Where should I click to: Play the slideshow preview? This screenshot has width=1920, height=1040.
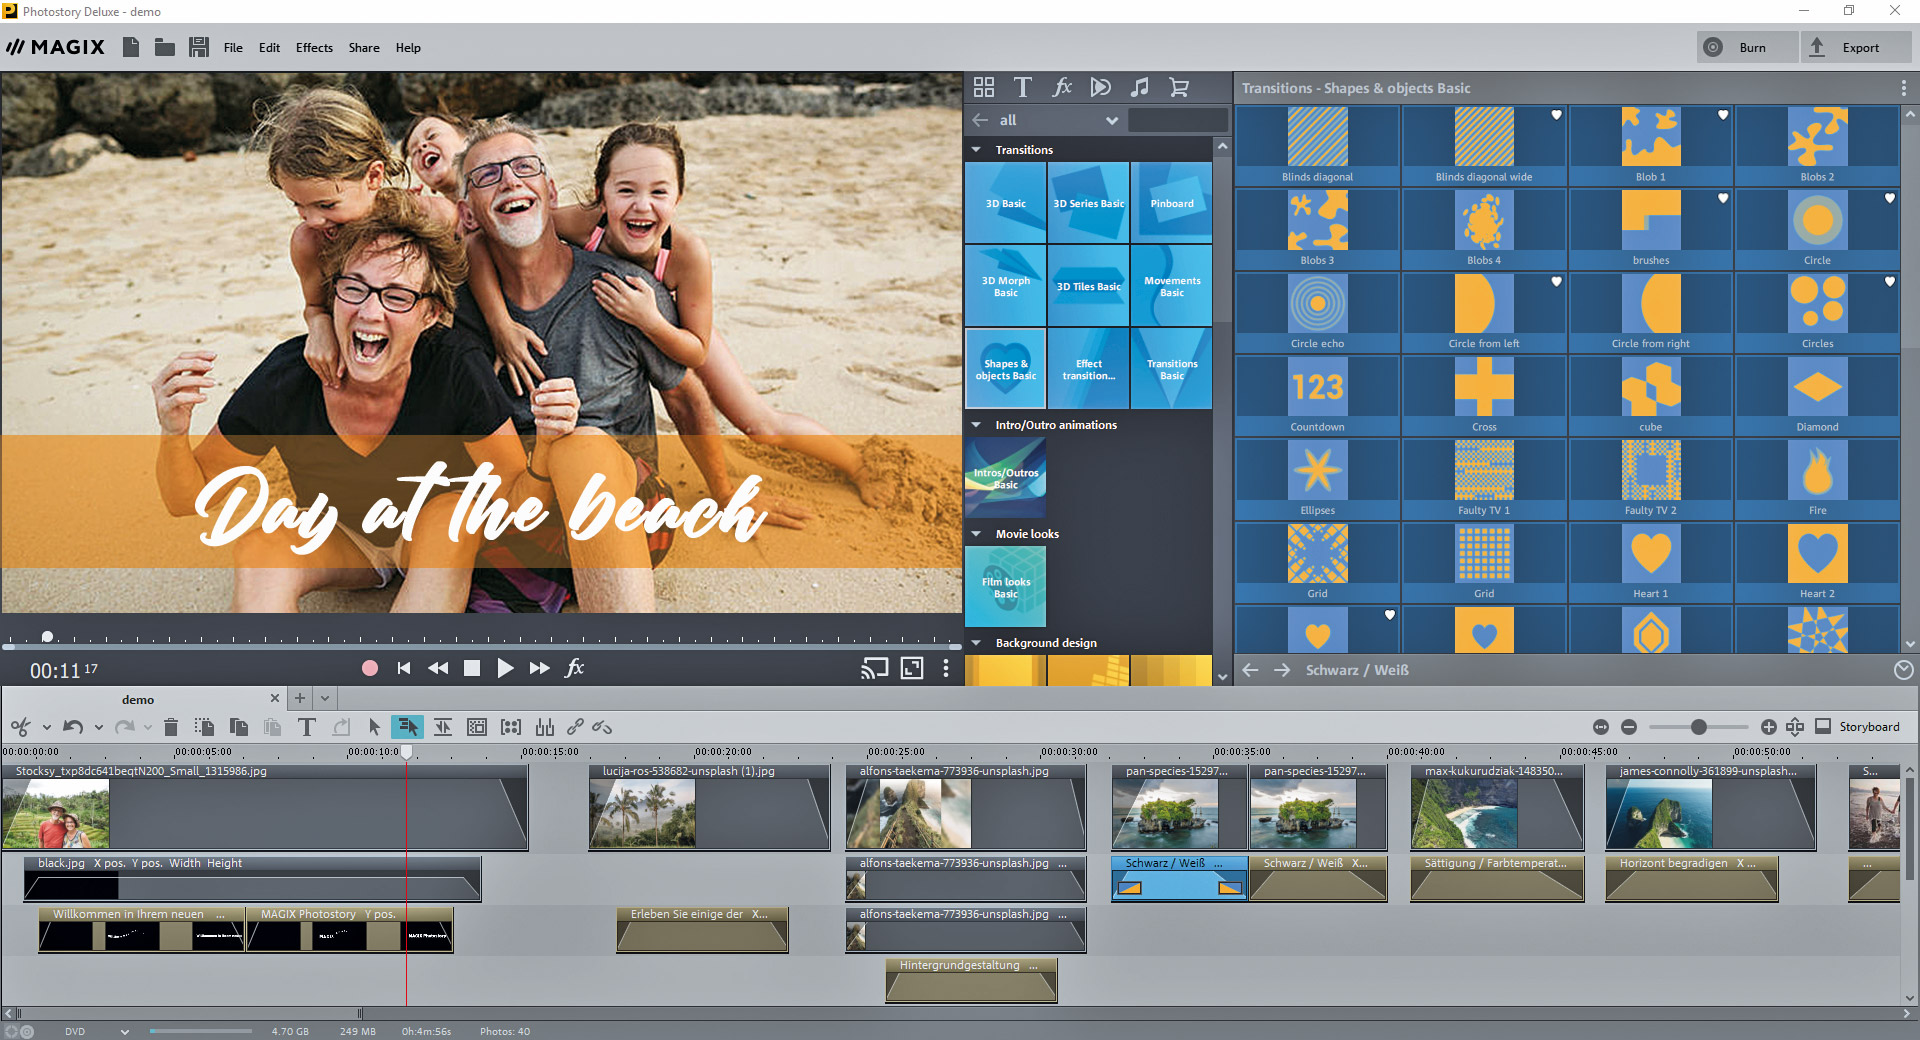[505, 668]
